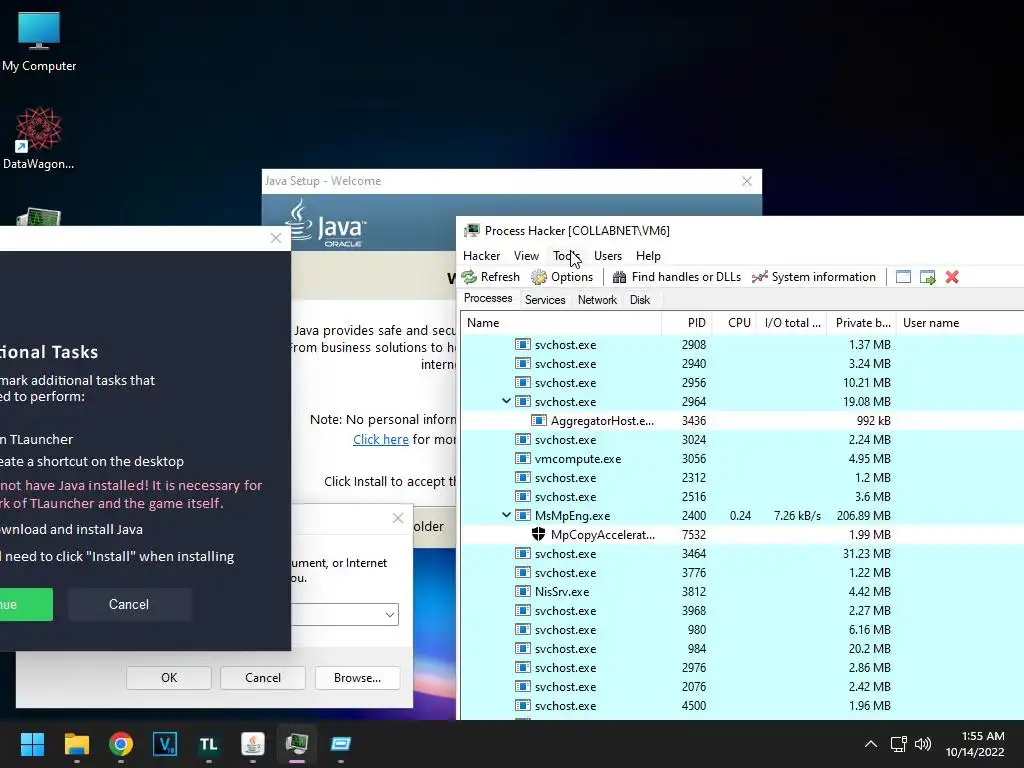Open Options from the Process Hacker toolbar
The image size is (1024, 768).
tap(562, 277)
